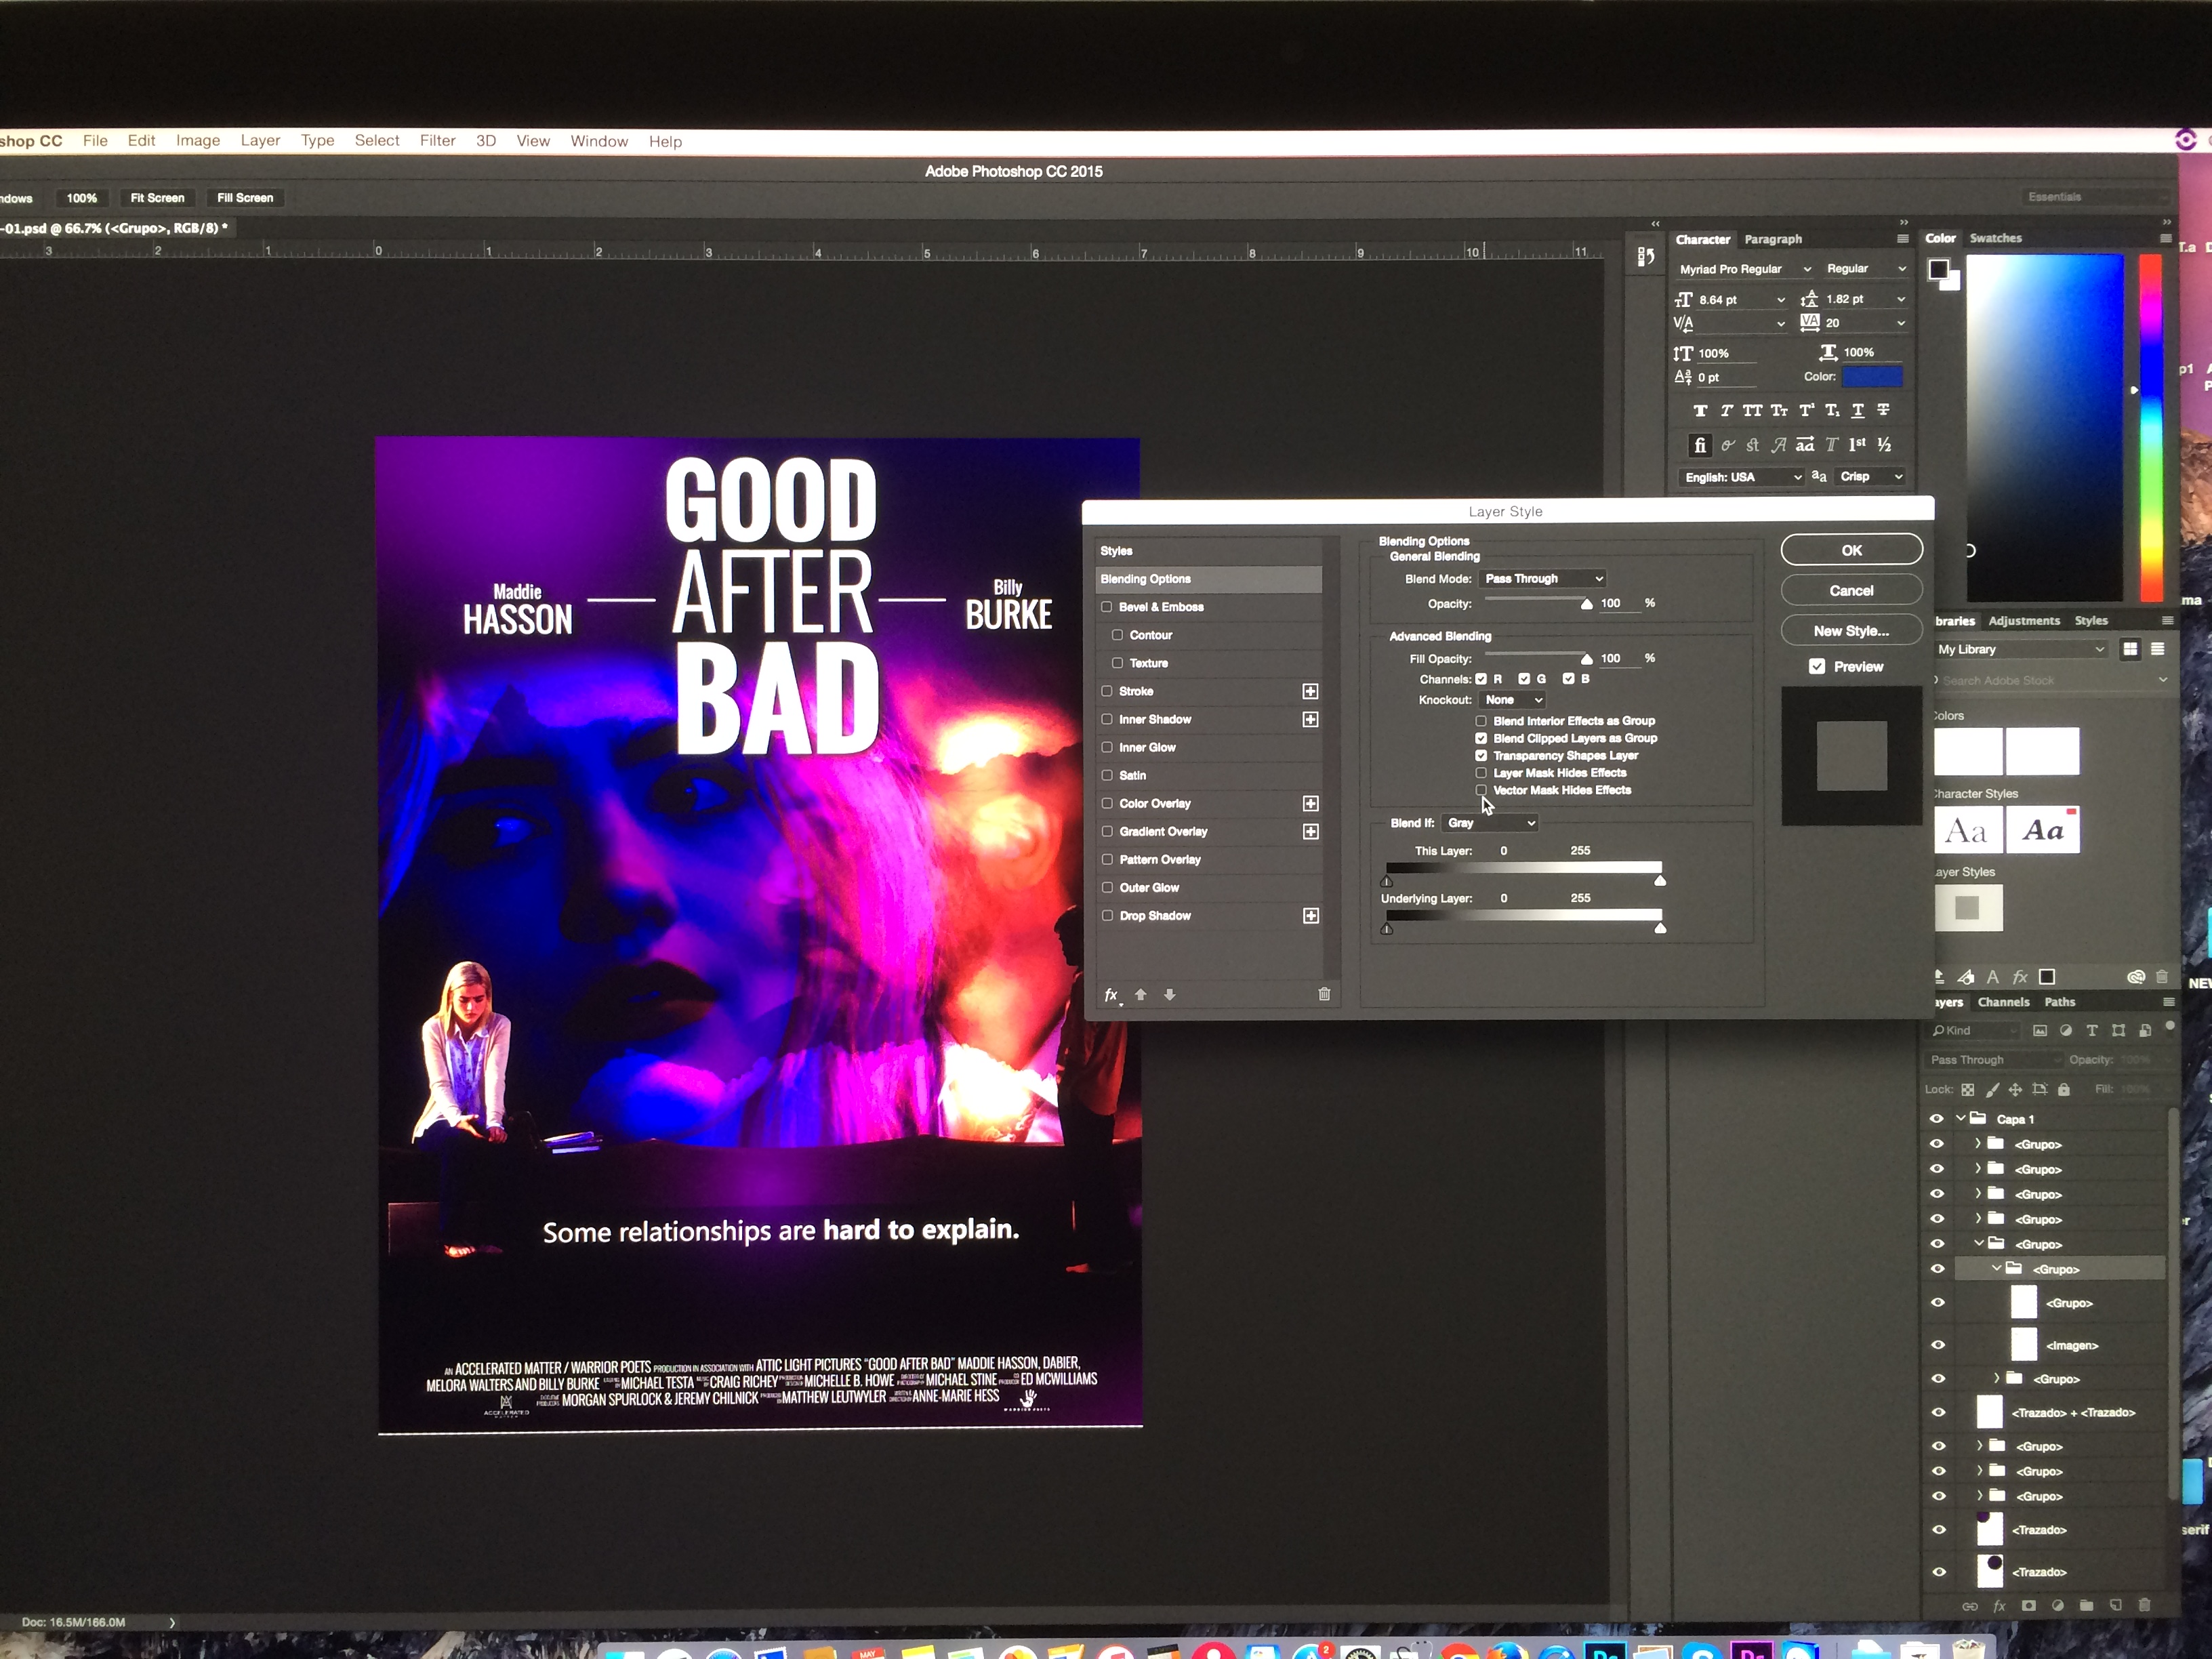Collapse the Capa 1 layer group

click(1960, 1118)
